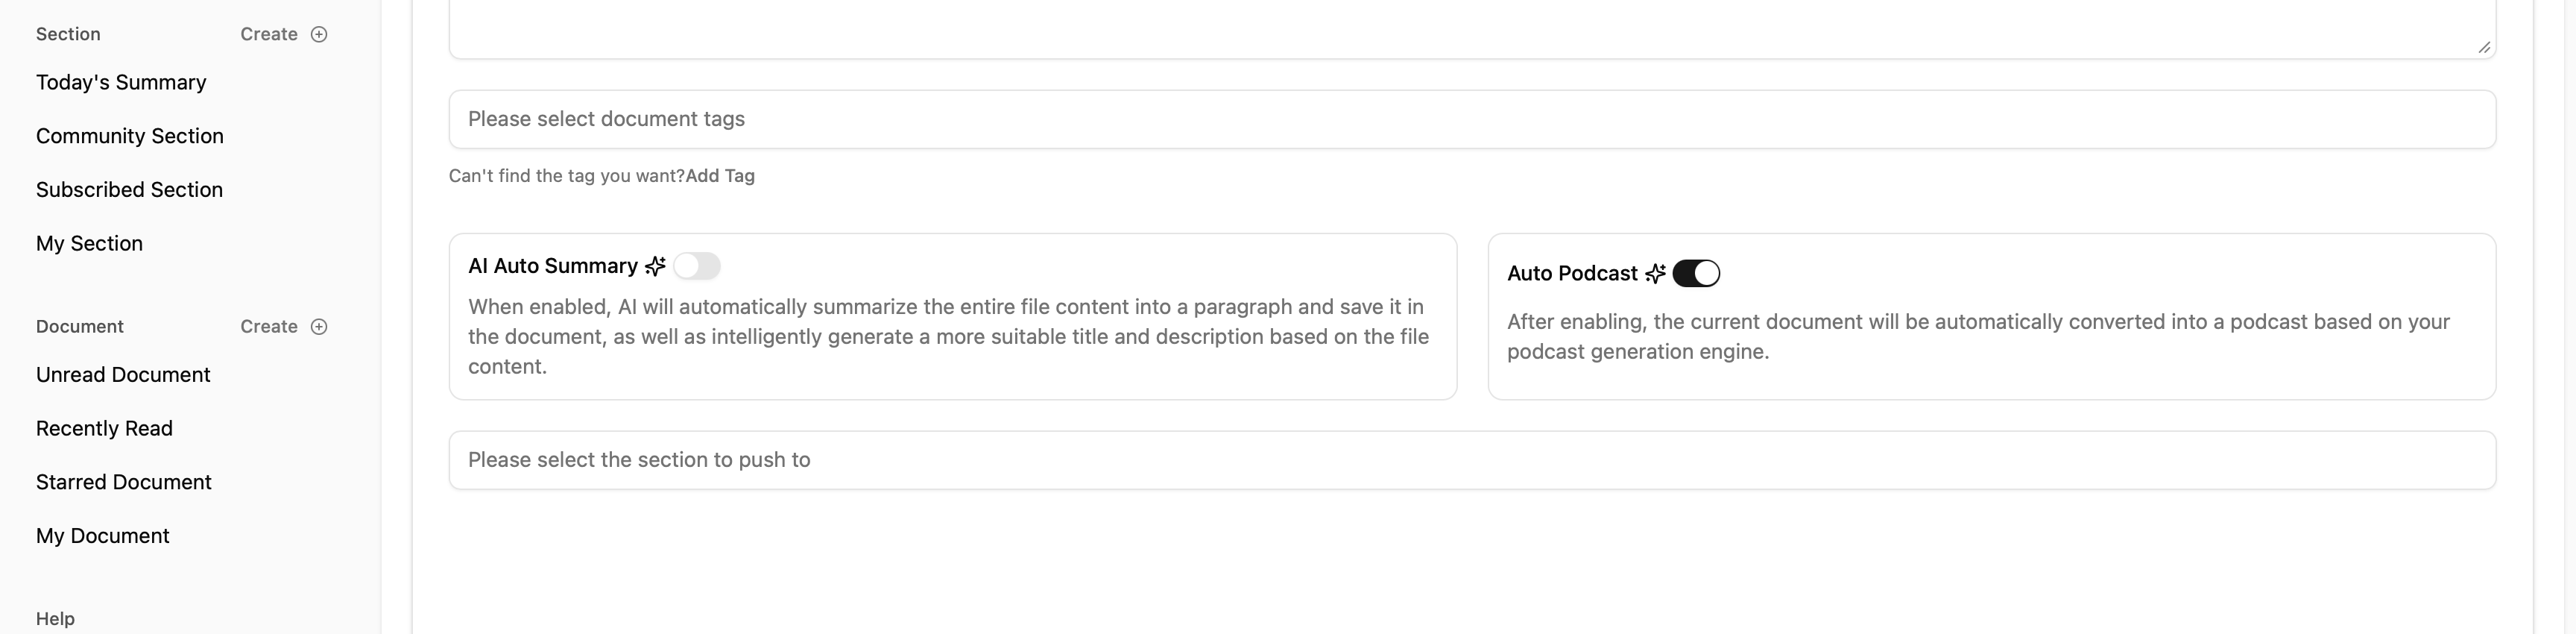This screenshot has width=2576, height=634.
Task: Show Unread Document list
Action: point(123,375)
